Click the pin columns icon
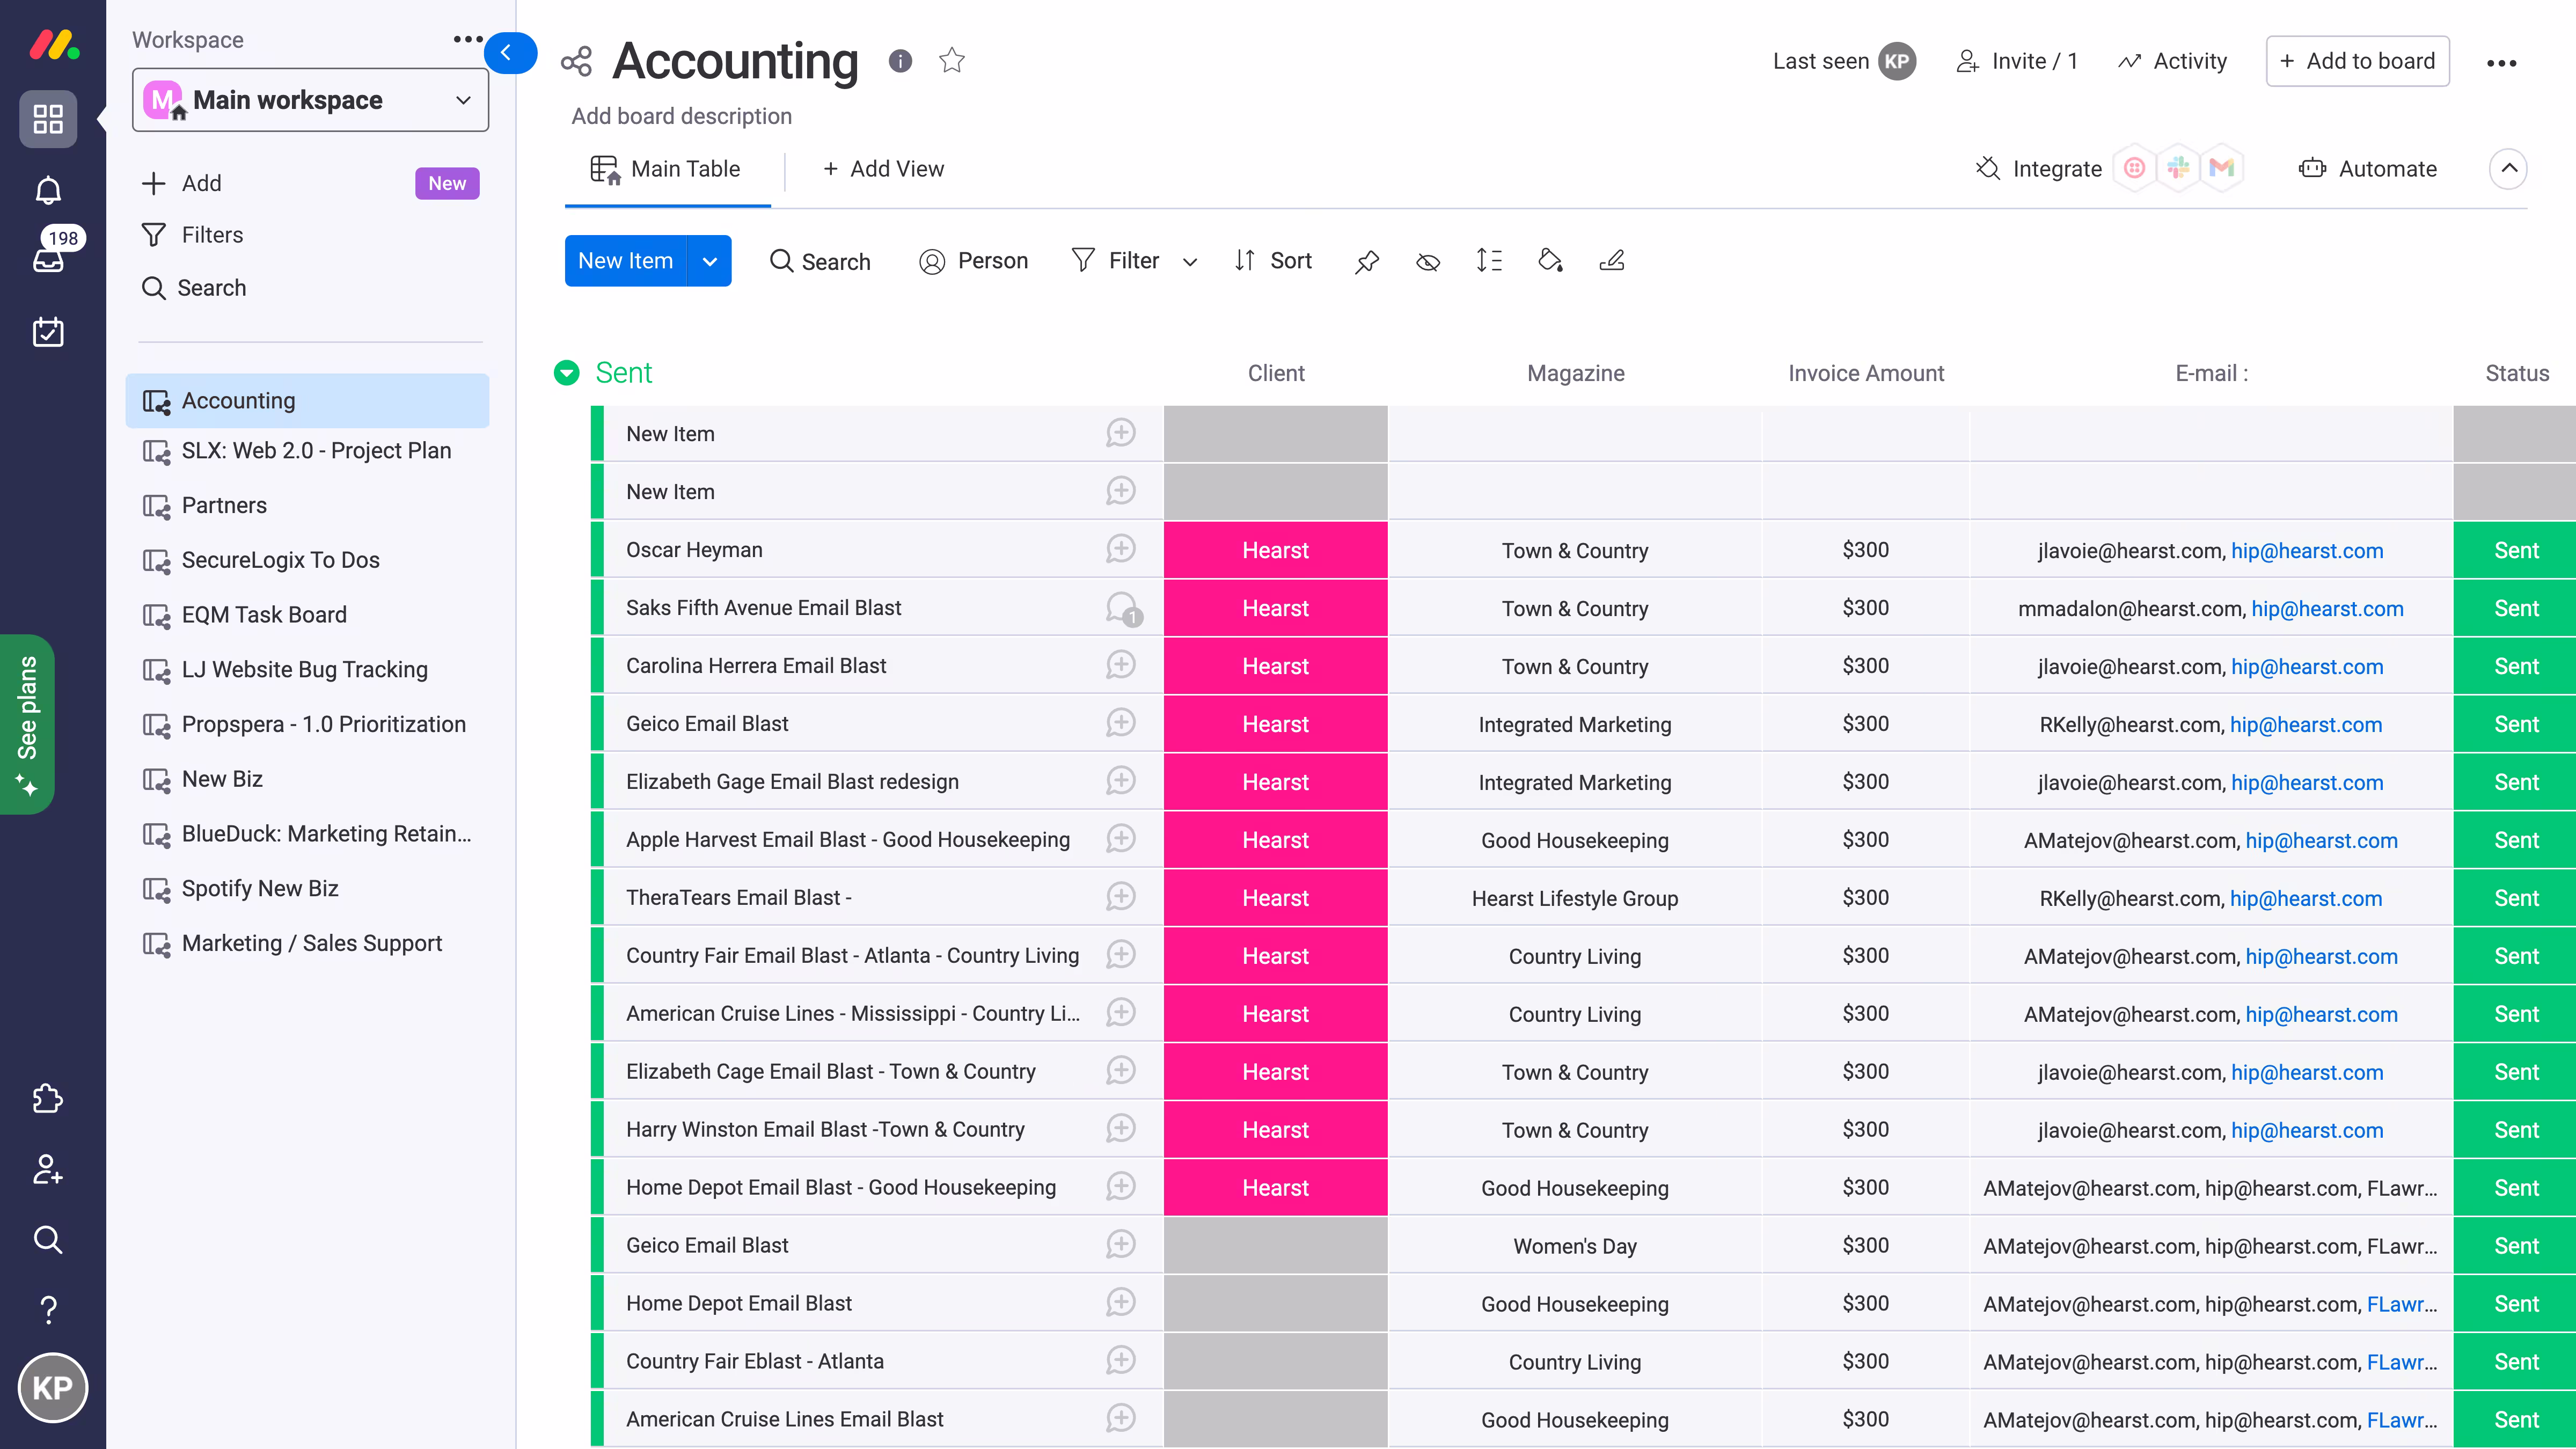 pyautogui.click(x=1366, y=261)
